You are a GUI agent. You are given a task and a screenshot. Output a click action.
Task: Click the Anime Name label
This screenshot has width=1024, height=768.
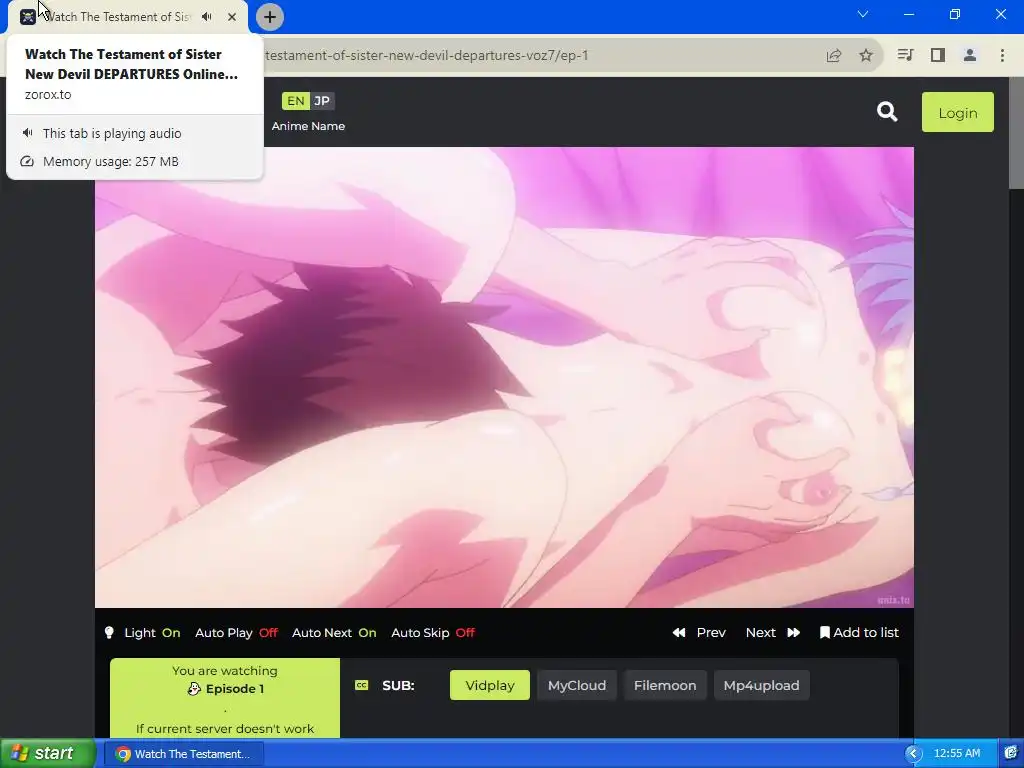pos(308,126)
